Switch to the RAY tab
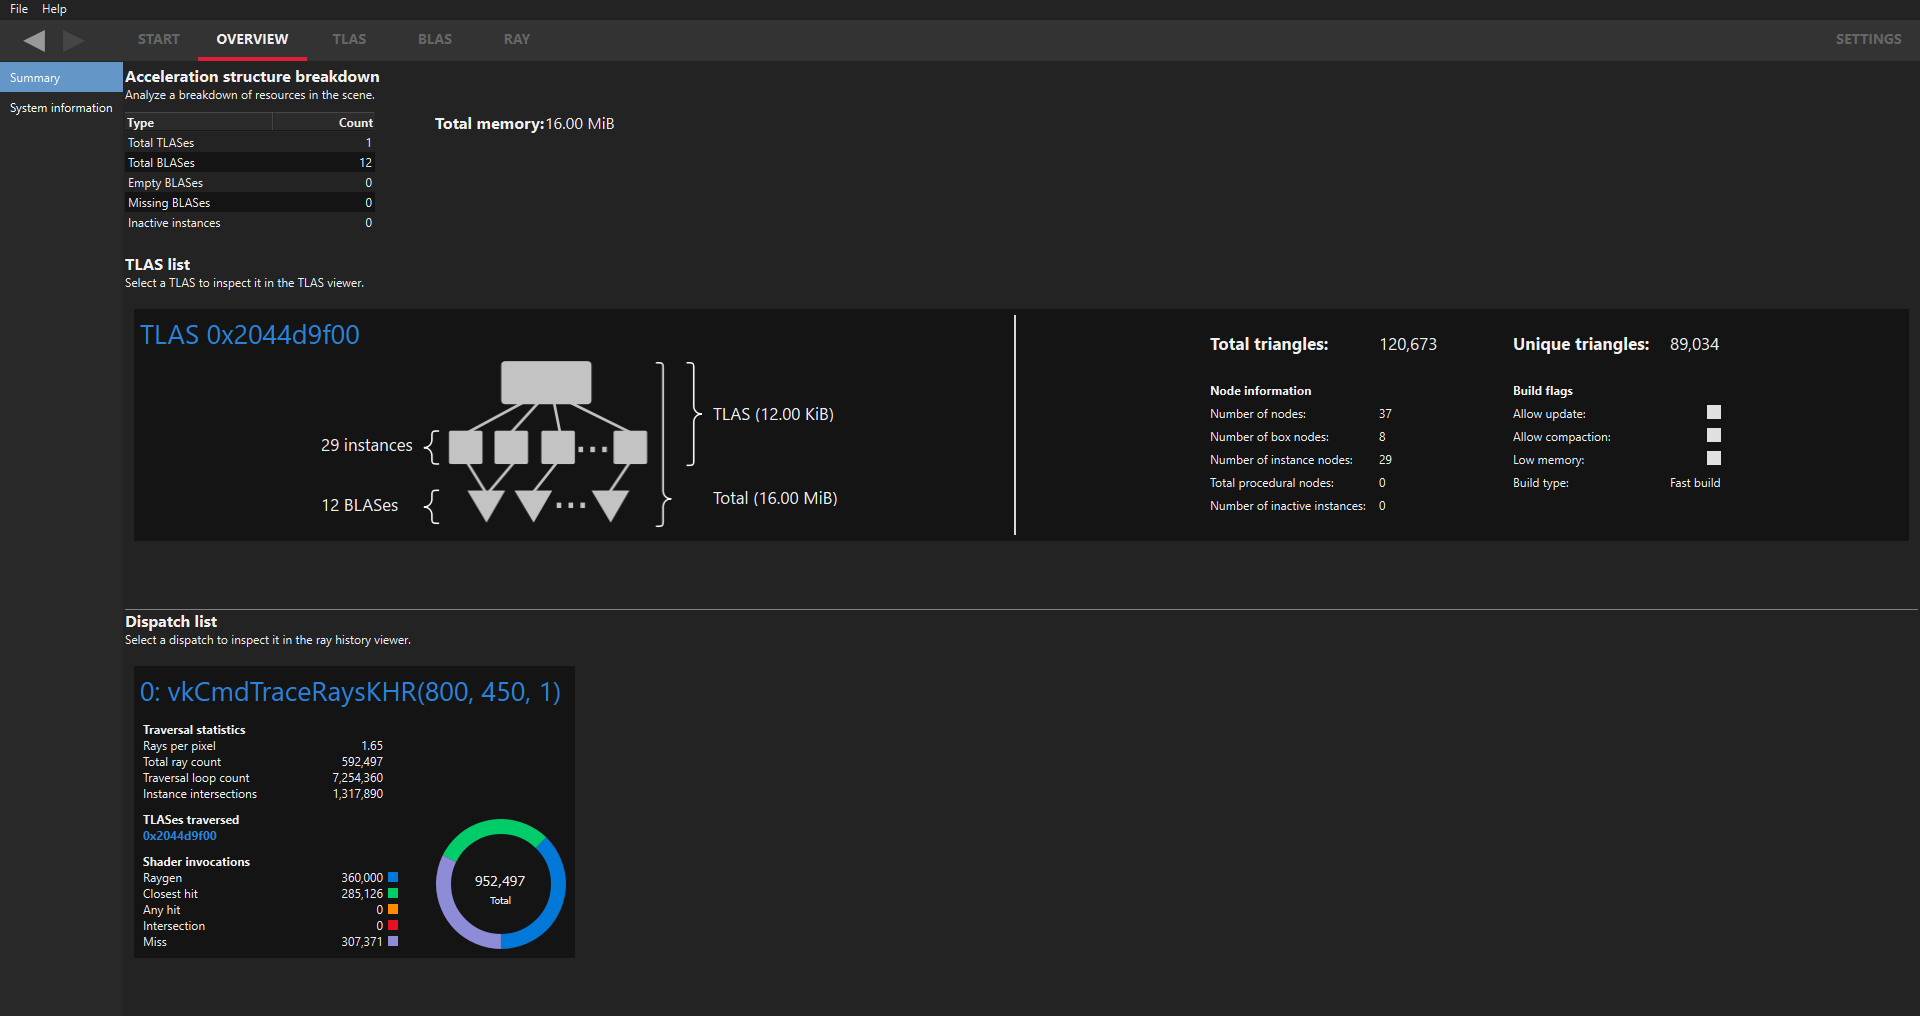1920x1016 pixels. [x=516, y=39]
